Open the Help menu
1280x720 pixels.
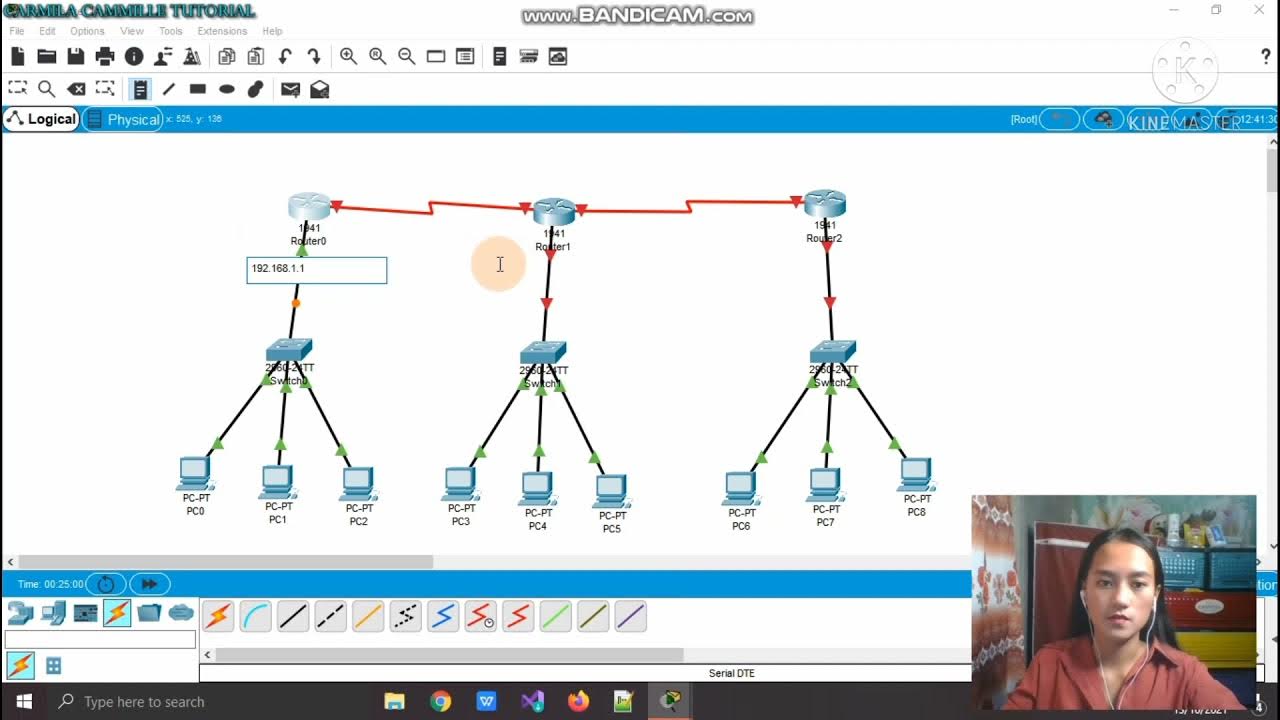click(x=272, y=31)
